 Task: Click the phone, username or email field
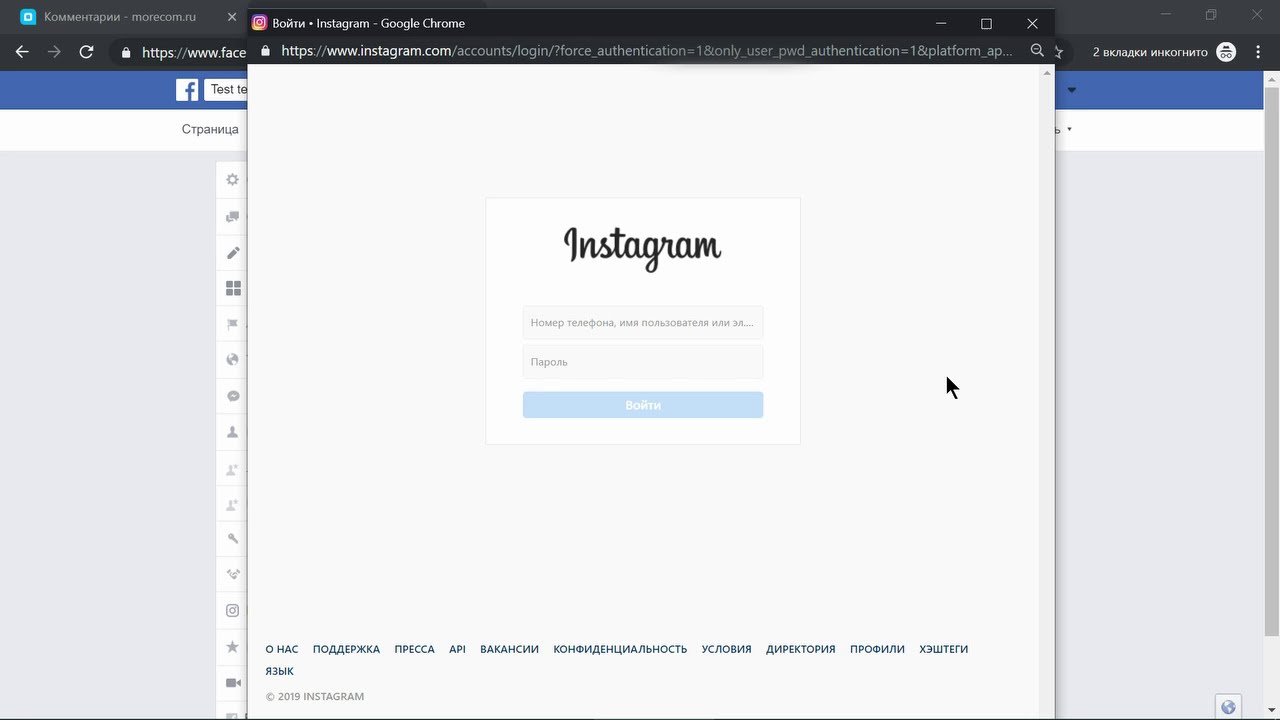[643, 323]
